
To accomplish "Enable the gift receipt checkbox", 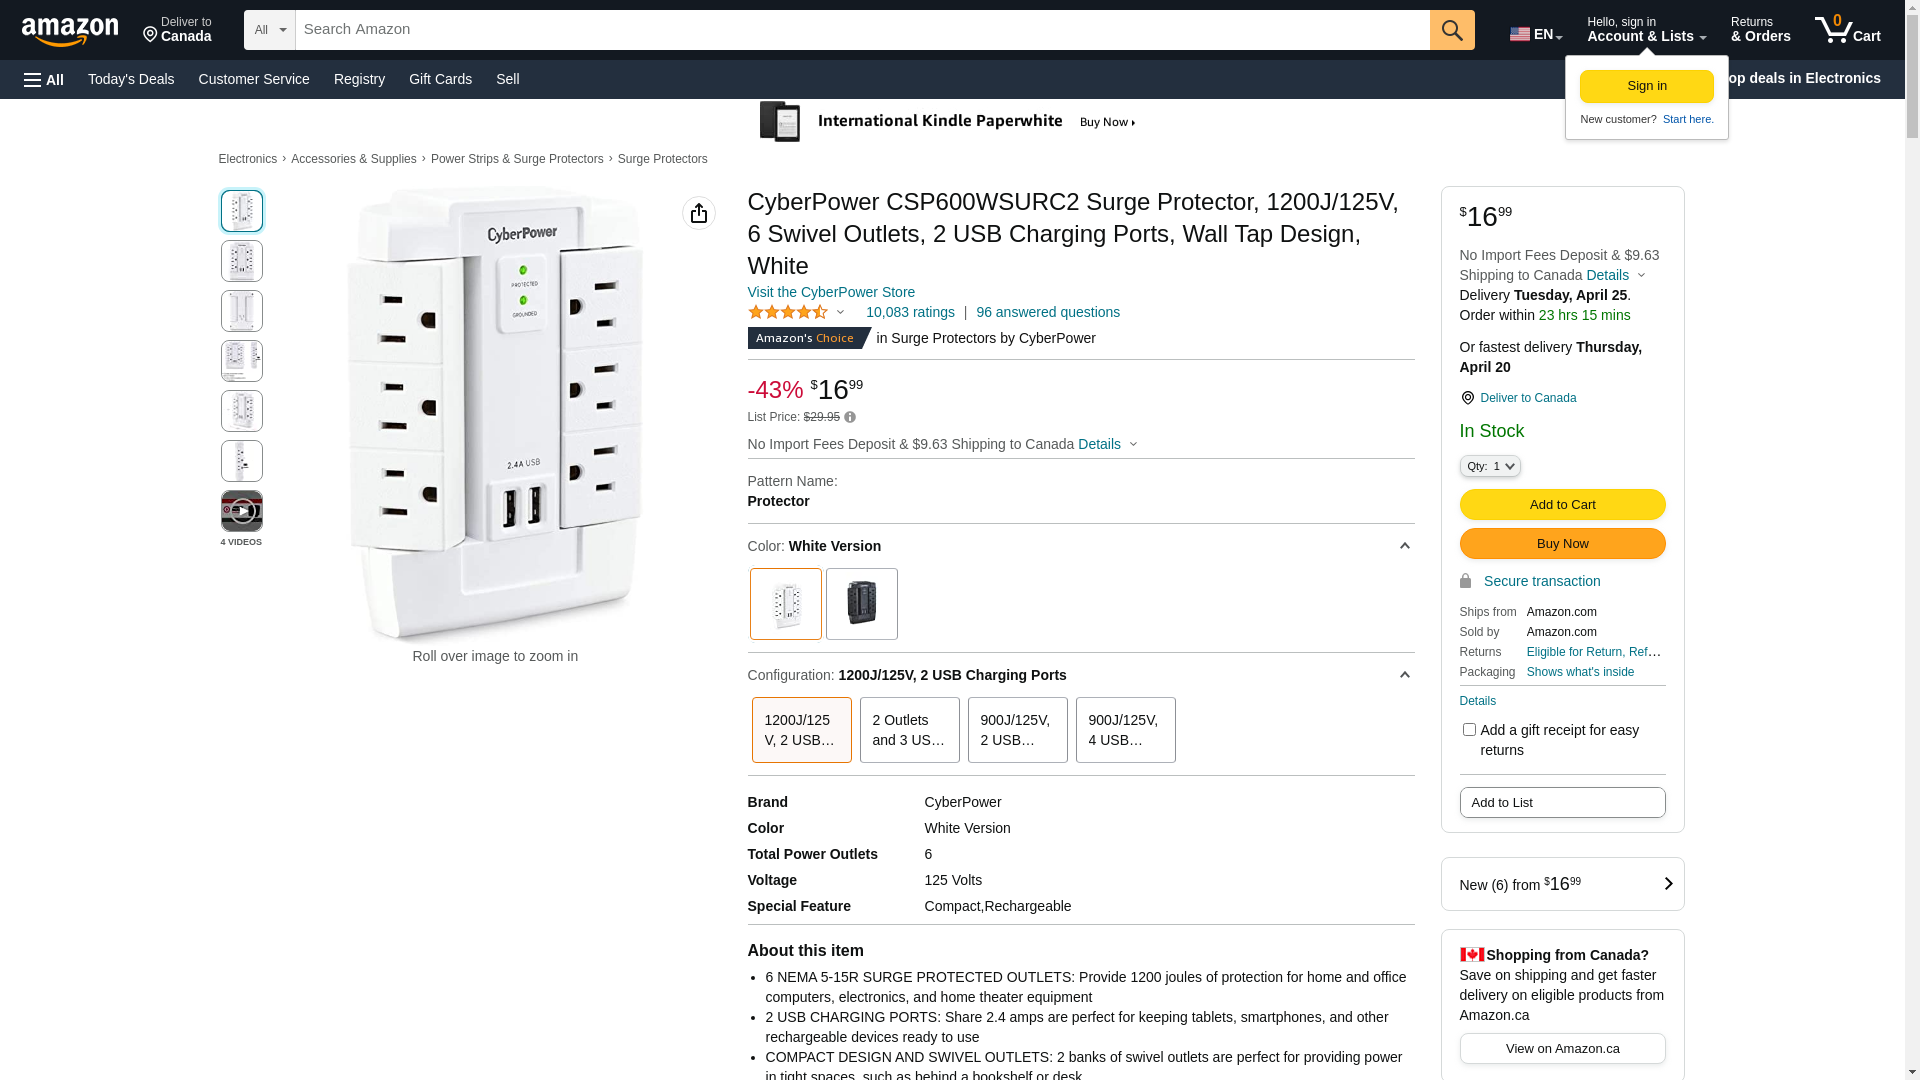I will tap(1469, 730).
